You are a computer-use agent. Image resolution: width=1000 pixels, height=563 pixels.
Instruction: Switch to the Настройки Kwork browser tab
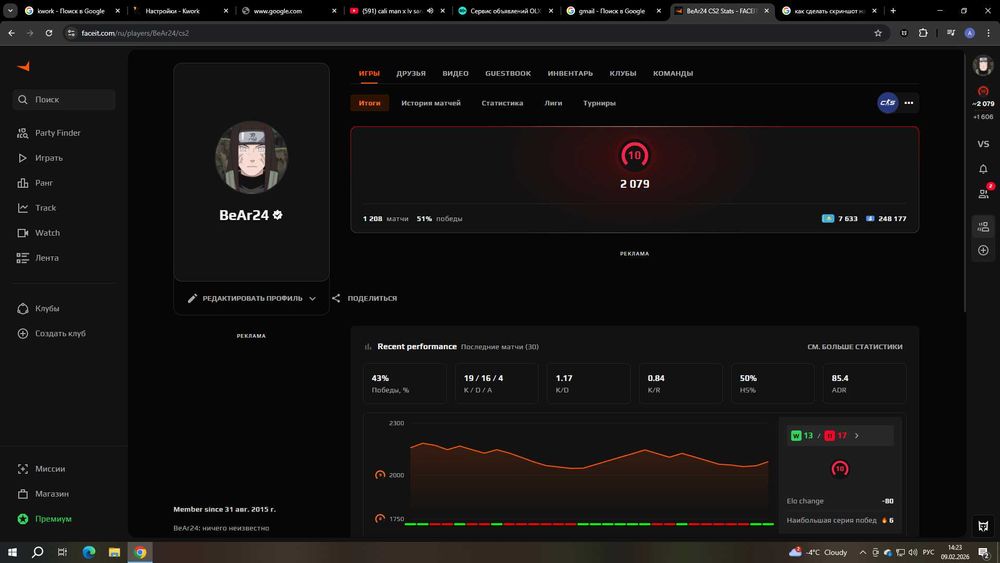coord(180,11)
